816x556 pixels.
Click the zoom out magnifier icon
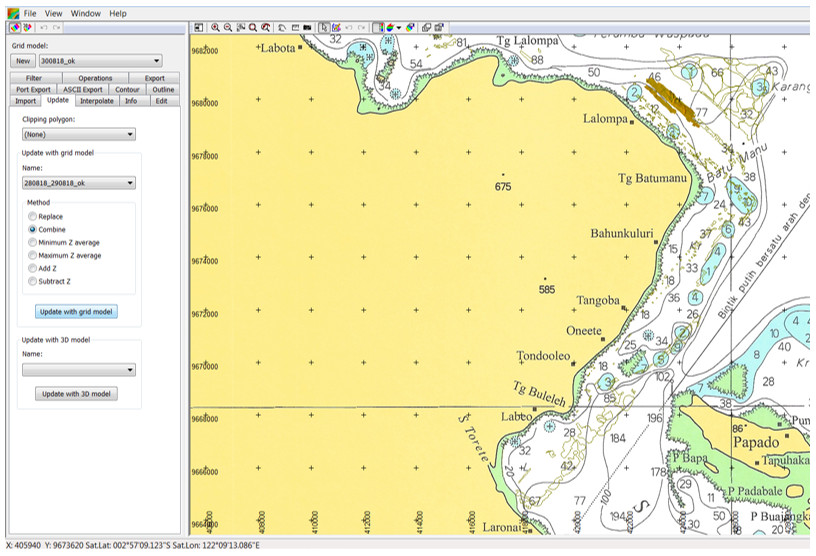tap(228, 28)
